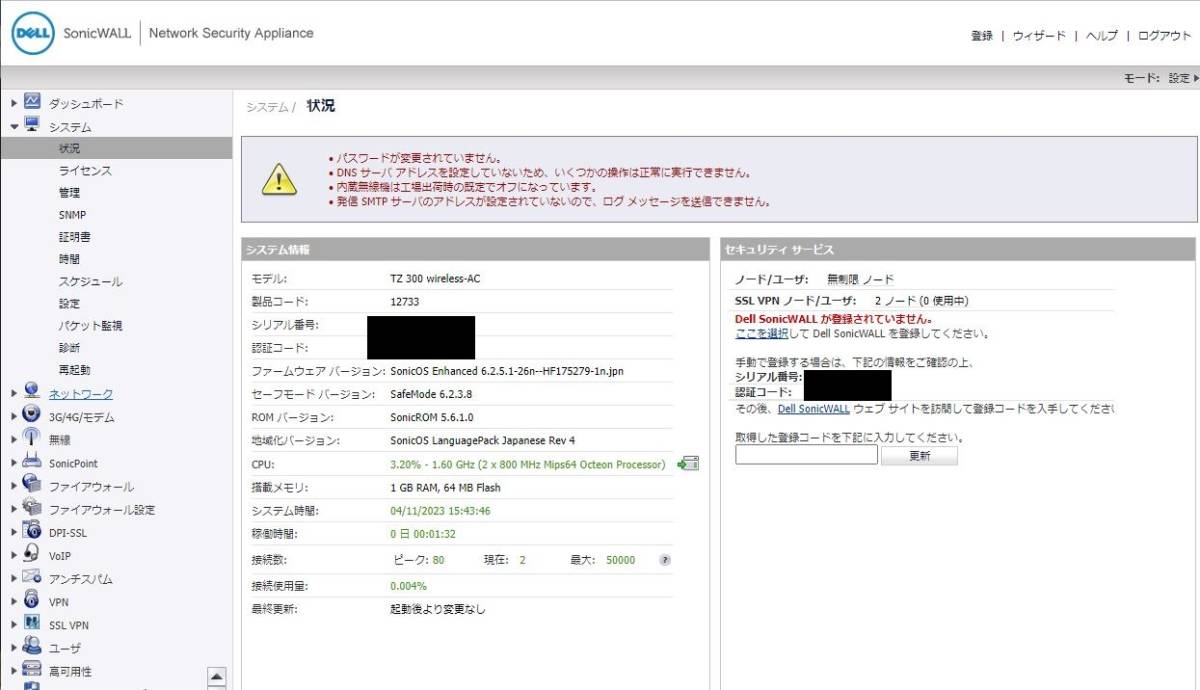This screenshot has width=1200, height=690.
Task: Click the モード: 設定 mode switcher
Action: pos(1161,78)
